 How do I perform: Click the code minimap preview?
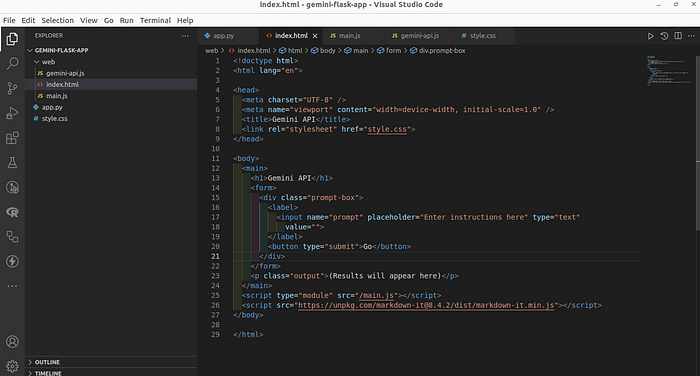(x=669, y=71)
